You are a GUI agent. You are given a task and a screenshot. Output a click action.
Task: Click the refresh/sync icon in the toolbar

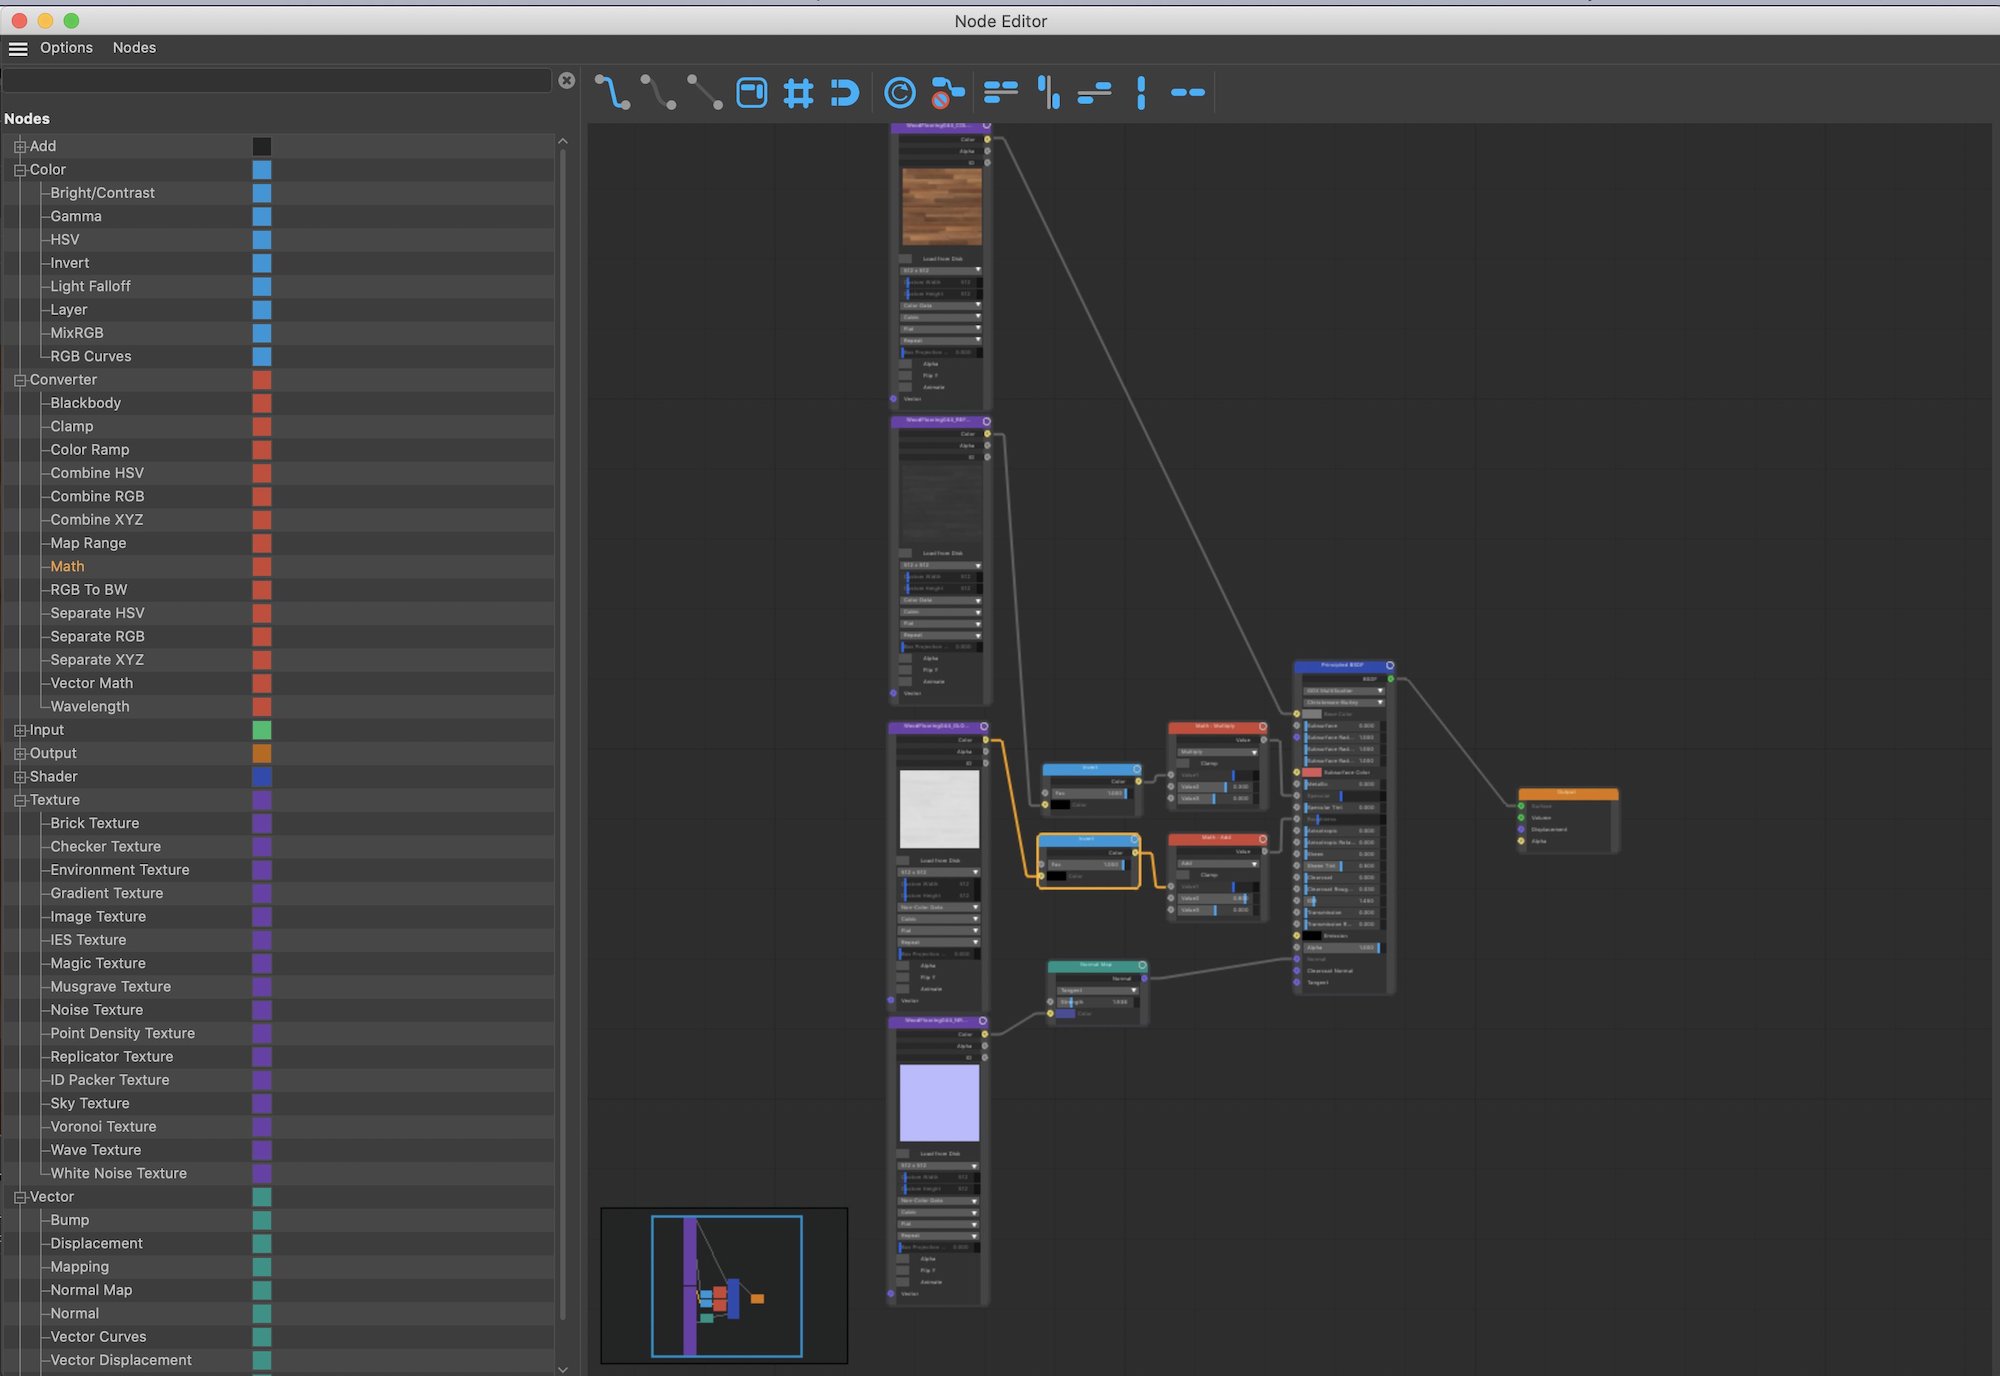(x=899, y=92)
